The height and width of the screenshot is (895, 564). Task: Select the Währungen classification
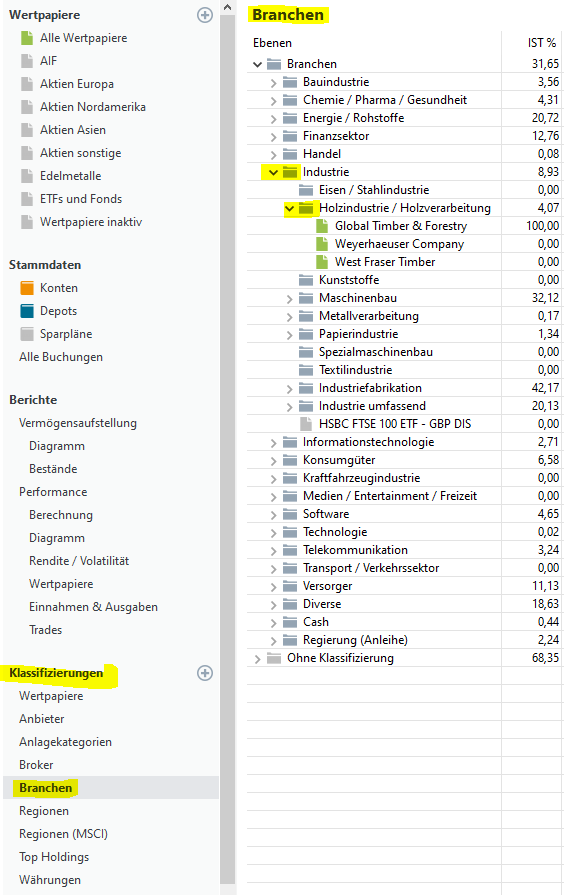click(x=50, y=880)
